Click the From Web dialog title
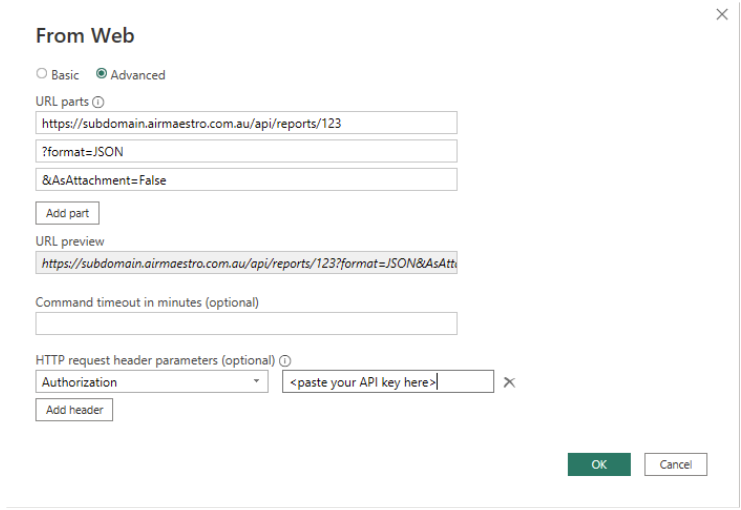The image size is (741, 510). pos(85,36)
